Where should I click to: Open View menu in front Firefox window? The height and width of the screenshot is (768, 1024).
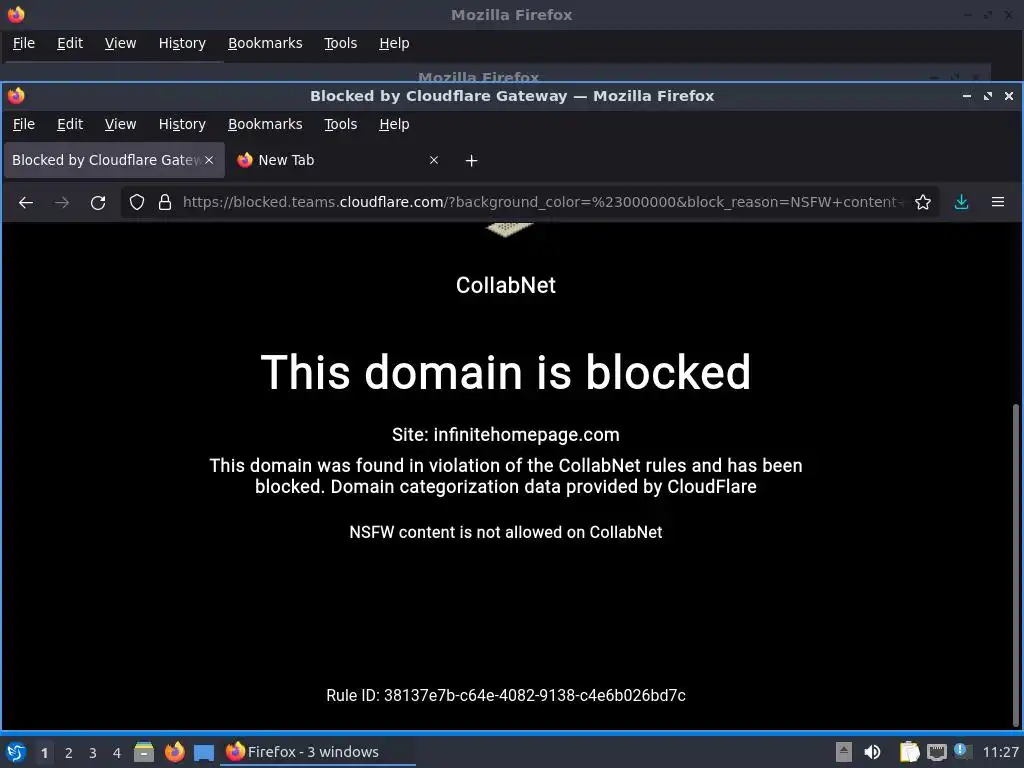click(120, 124)
